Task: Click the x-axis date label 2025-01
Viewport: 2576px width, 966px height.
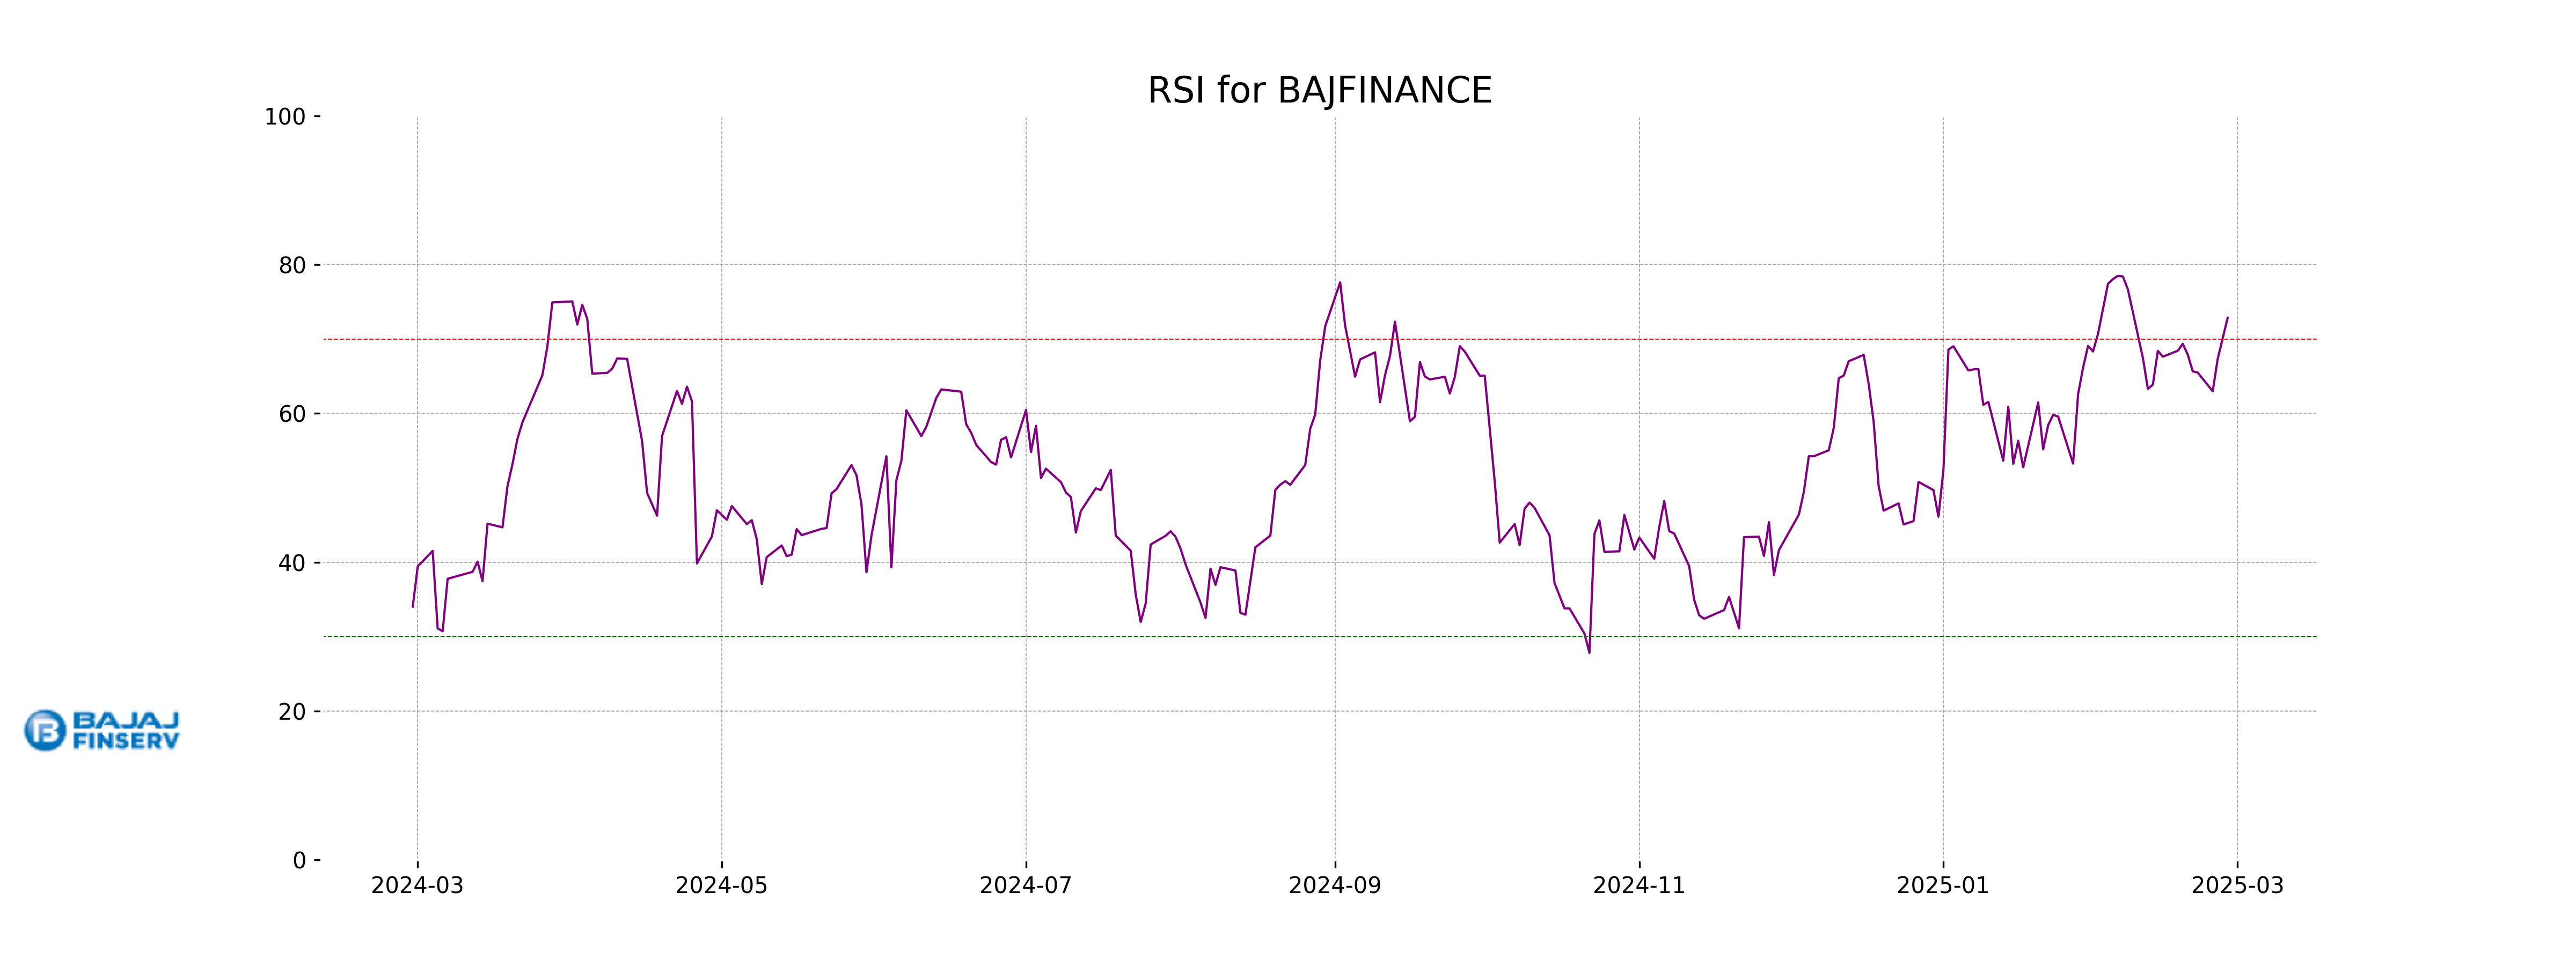Action: pos(1942,886)
